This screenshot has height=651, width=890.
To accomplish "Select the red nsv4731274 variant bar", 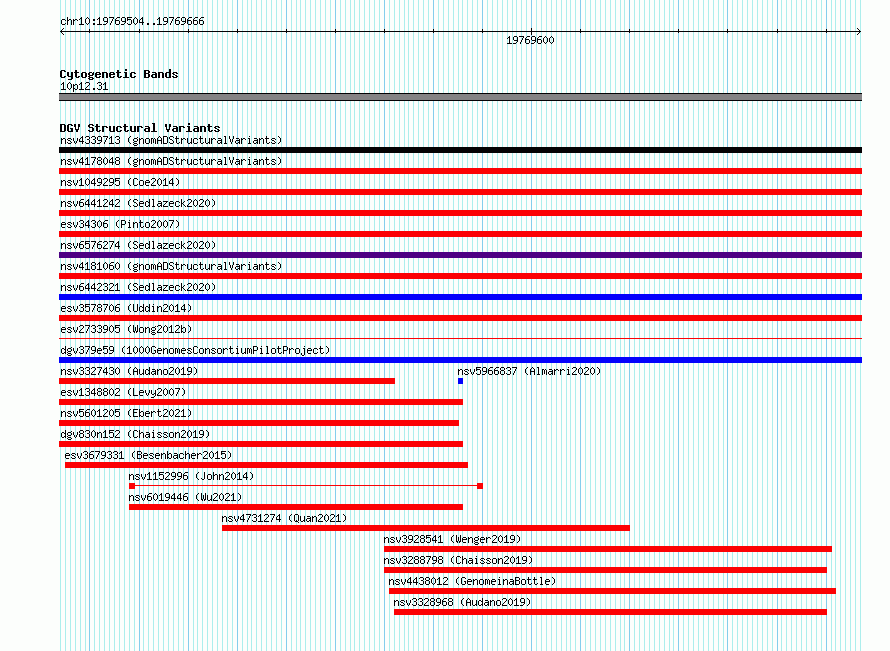I will pos(426,528).
